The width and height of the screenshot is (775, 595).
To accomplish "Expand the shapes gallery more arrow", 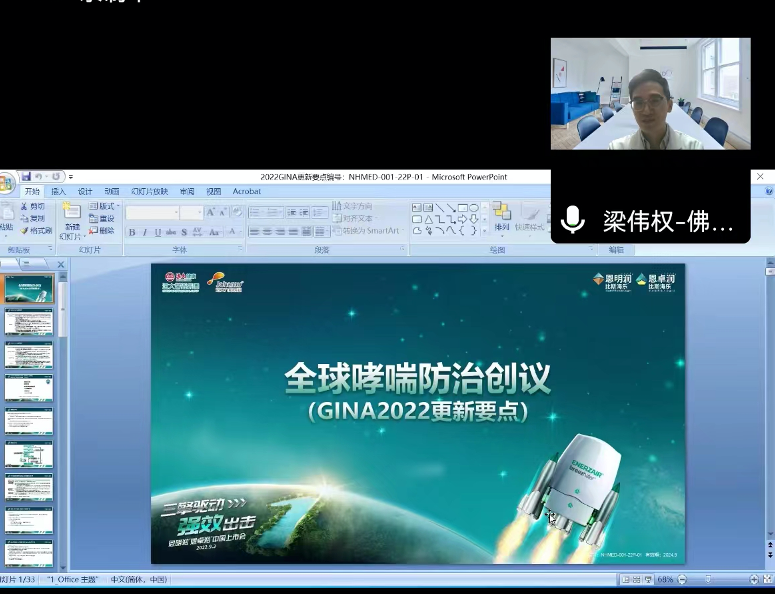I will (x=485, y=230).
